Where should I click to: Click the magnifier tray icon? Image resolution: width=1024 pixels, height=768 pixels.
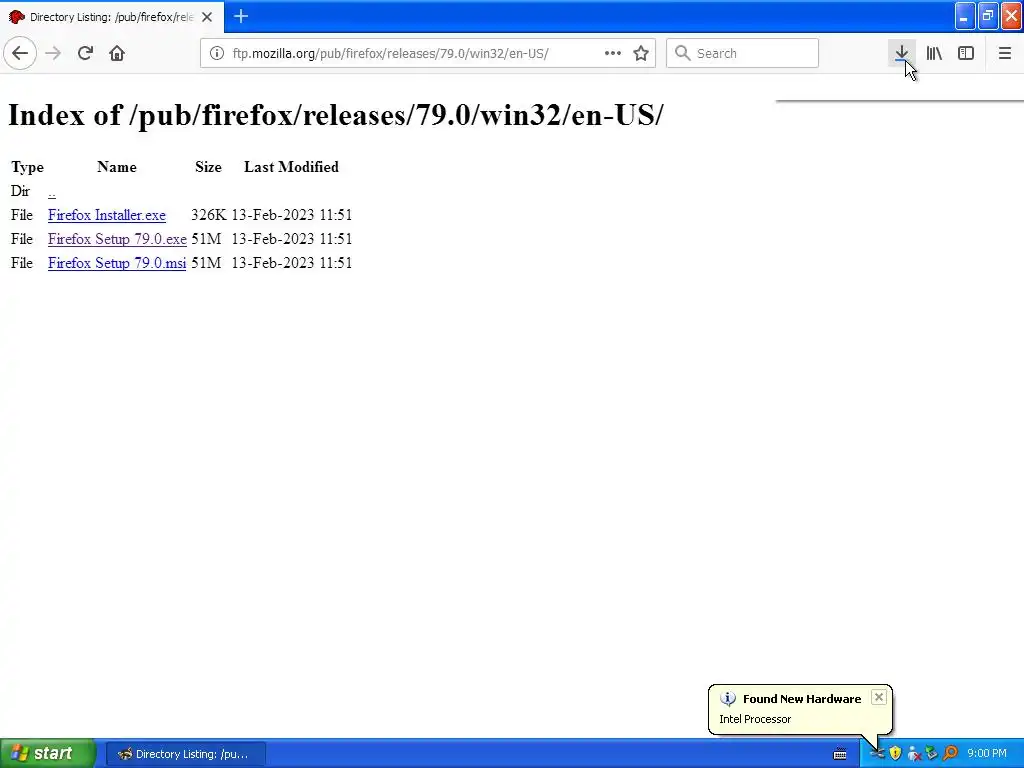pos(950,754)
